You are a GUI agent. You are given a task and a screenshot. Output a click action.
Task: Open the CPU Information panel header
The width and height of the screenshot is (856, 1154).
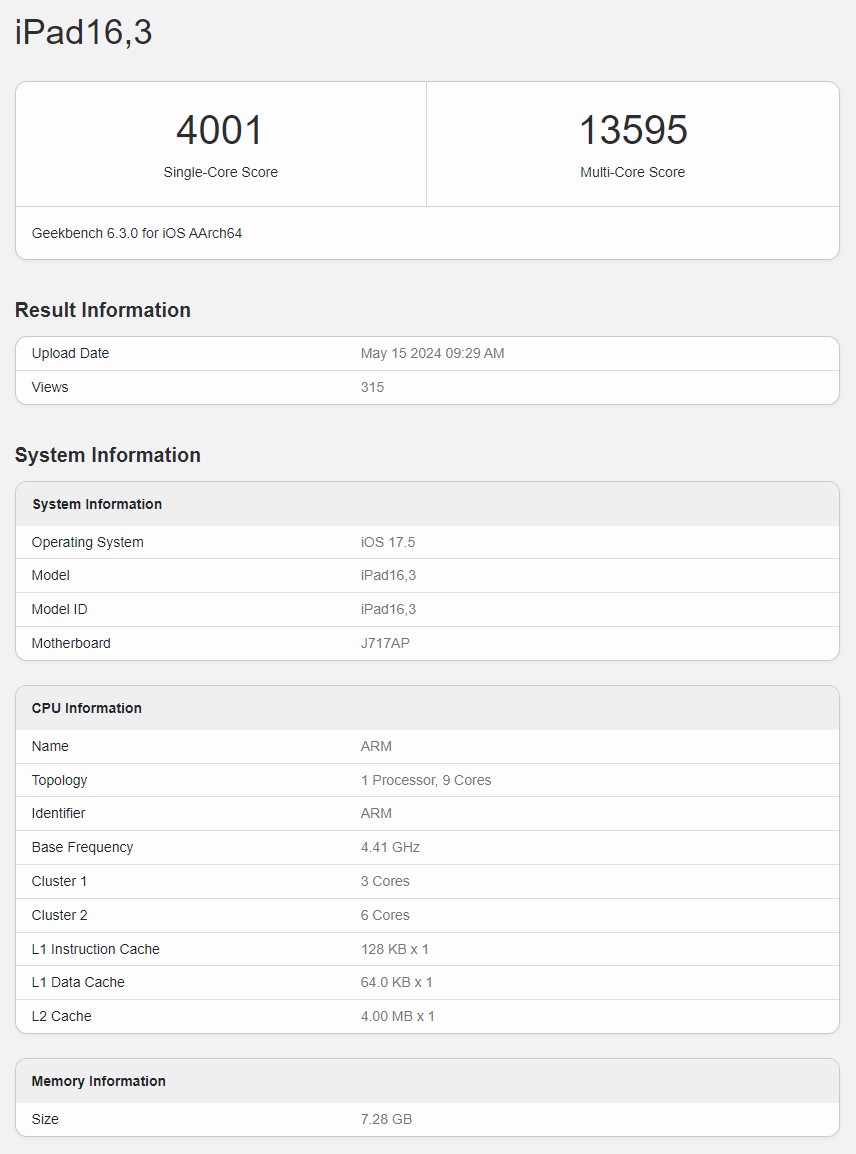click(87, 708)
